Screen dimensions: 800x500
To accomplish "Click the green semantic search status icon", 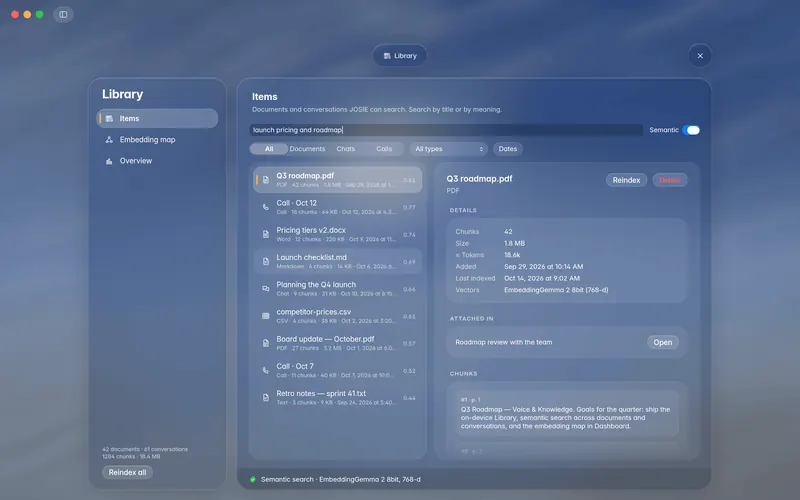I will point(253,479).
